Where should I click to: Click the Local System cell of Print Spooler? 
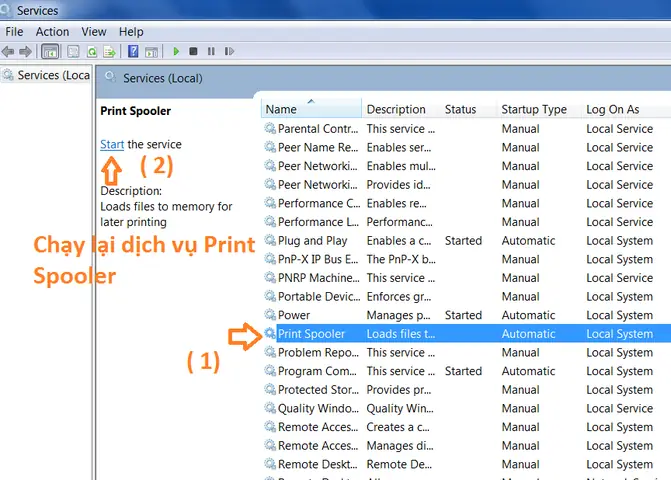pos(620,334)
